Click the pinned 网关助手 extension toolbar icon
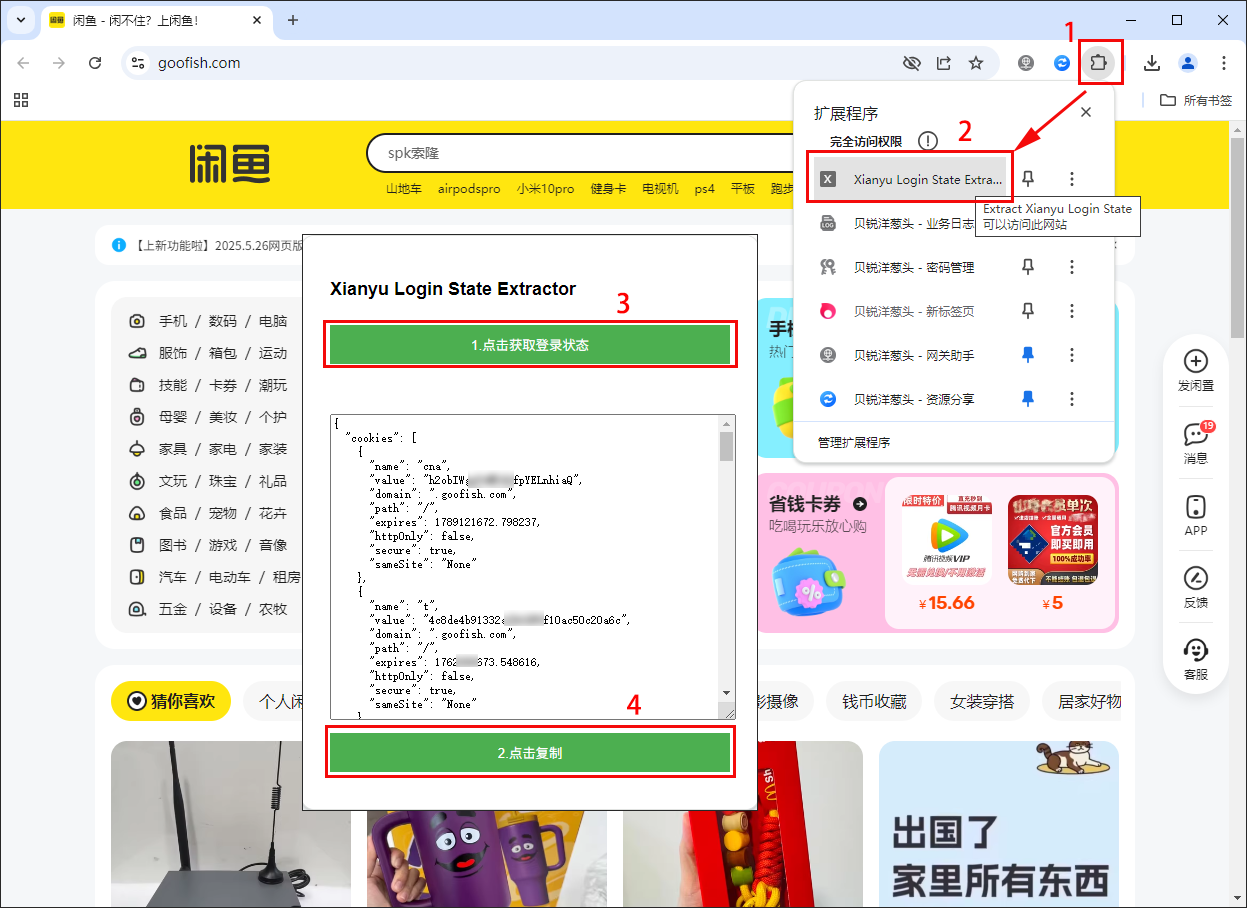This screenshot has width=1247, height=908. click(x=1026, y=63)
